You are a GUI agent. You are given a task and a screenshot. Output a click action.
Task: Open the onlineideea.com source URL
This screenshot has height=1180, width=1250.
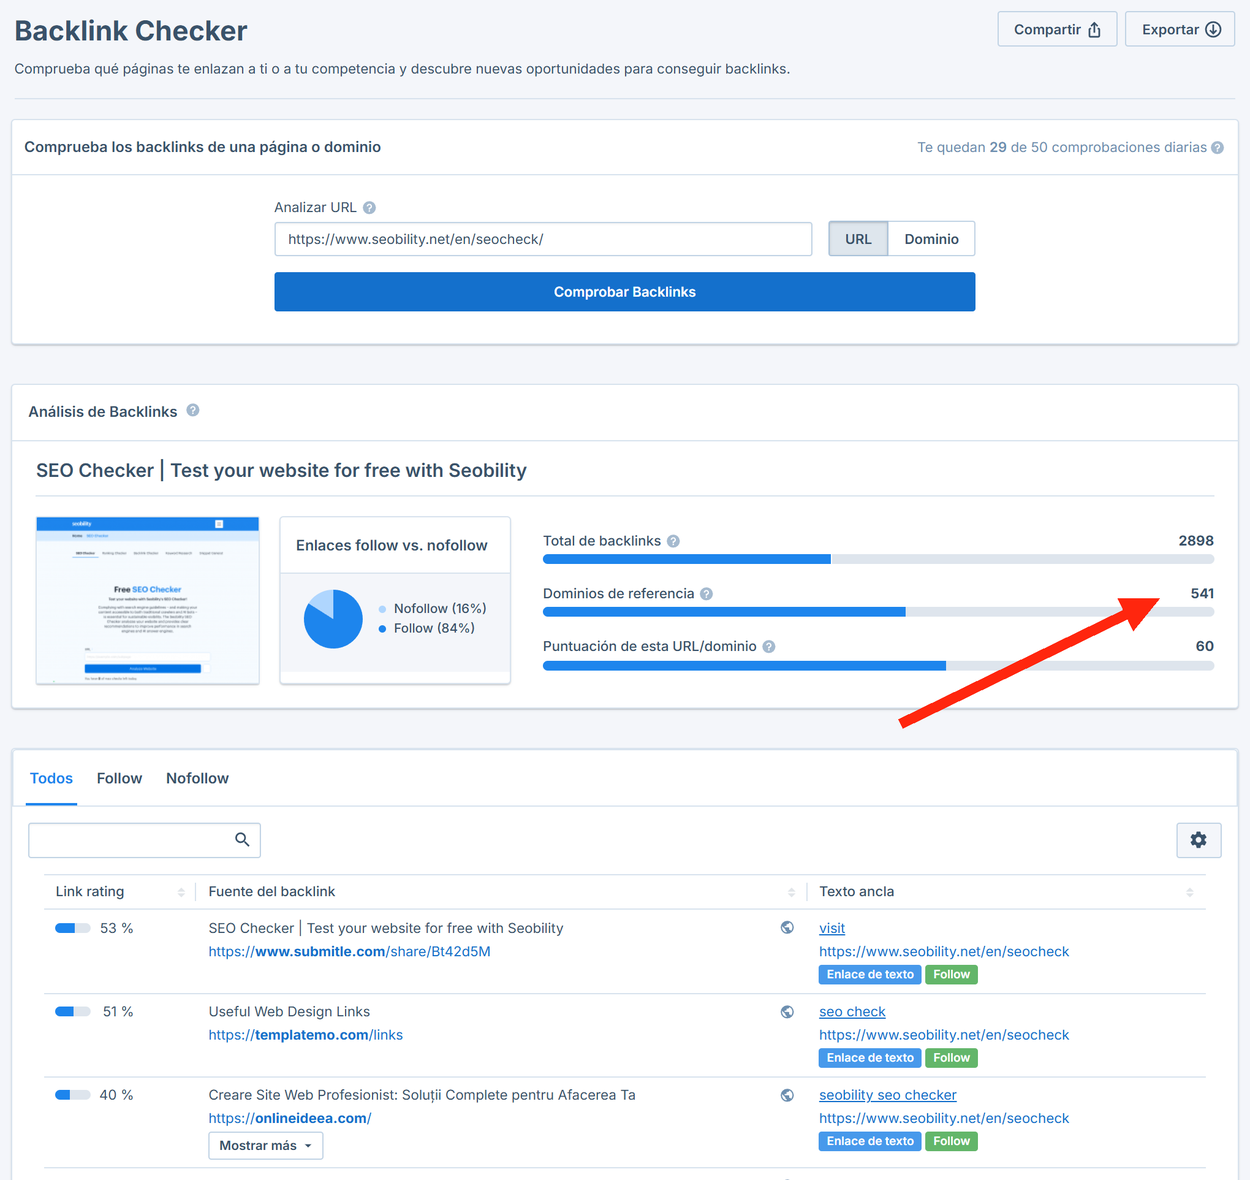click(x=290, y=1118)
